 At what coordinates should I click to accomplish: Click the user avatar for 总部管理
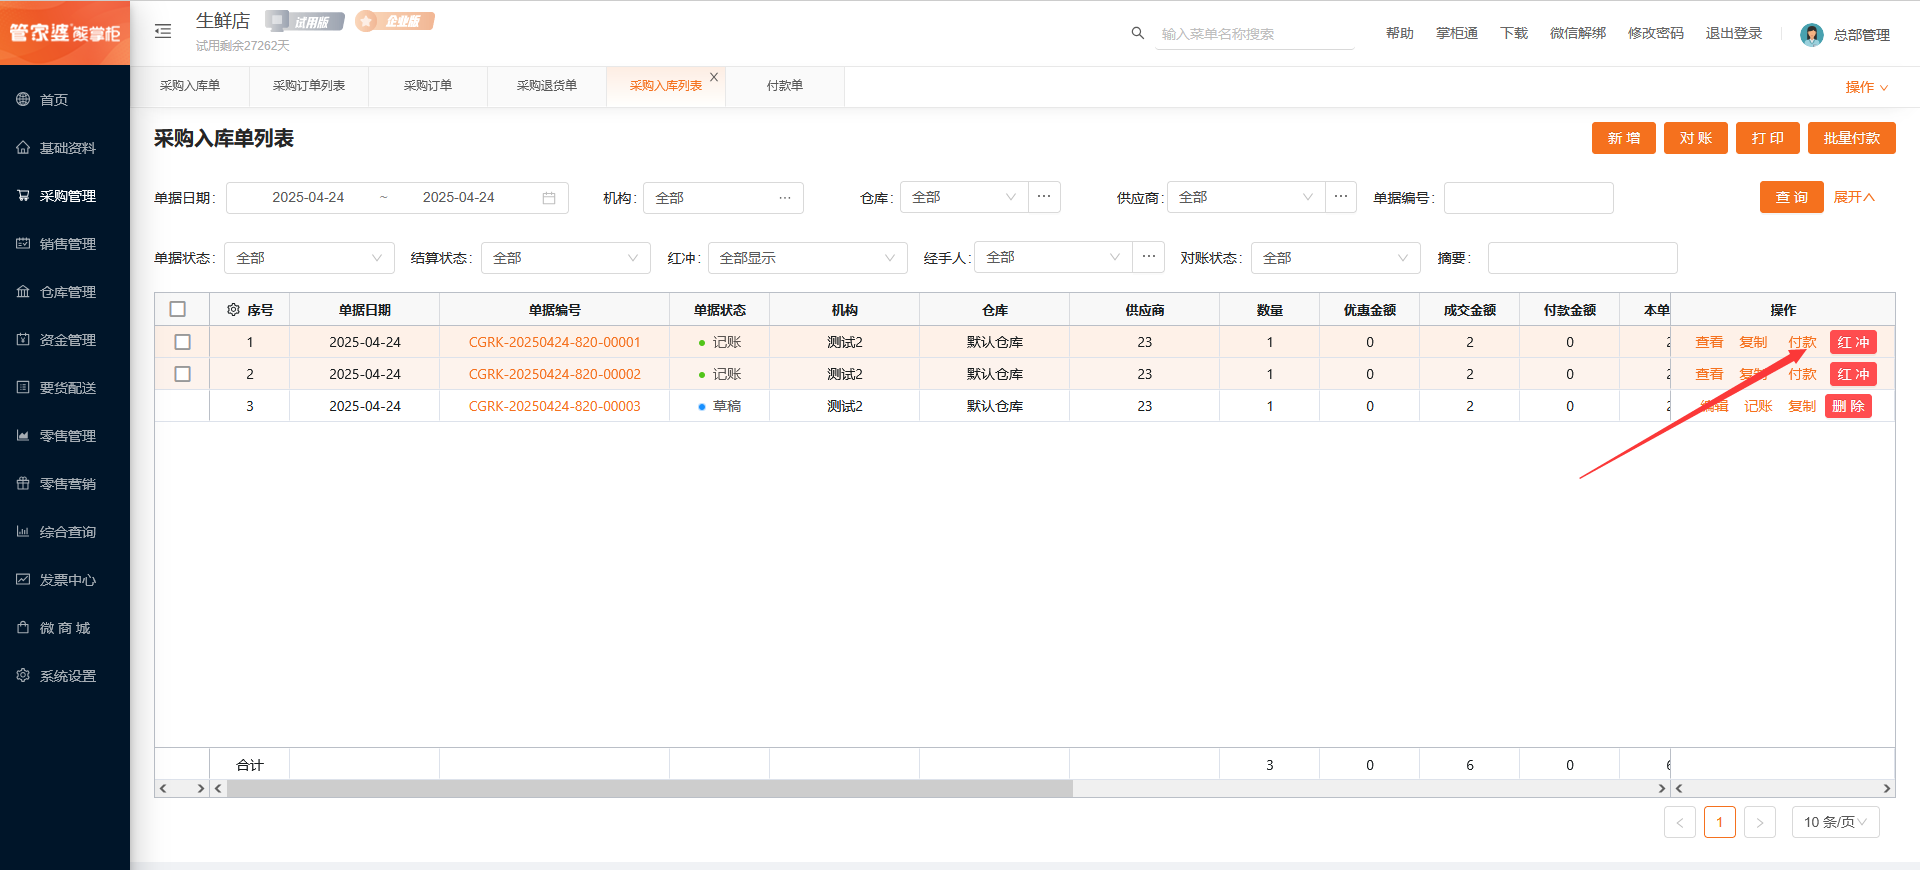click(1811, 35)
